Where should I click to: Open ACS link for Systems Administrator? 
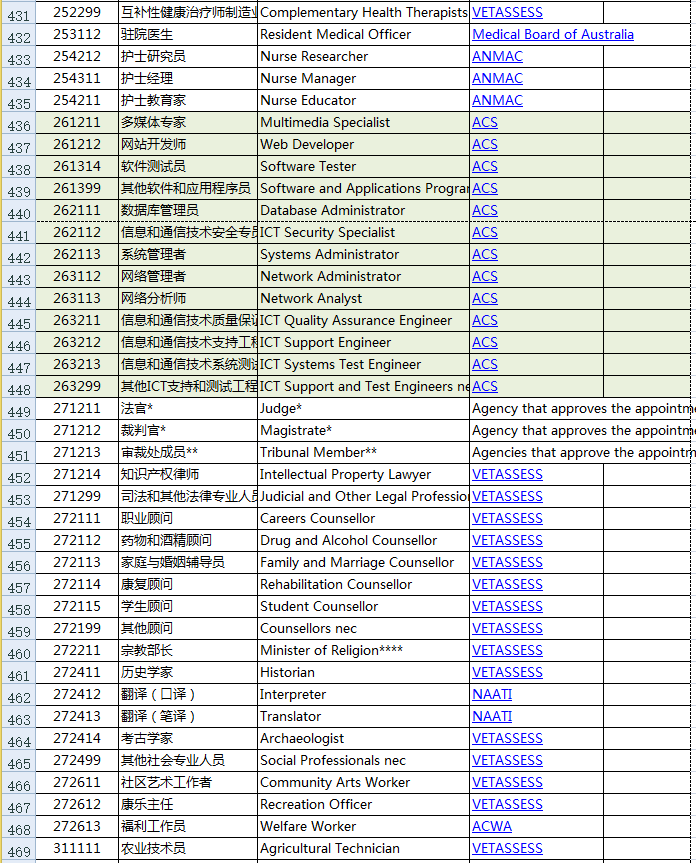pos(485,255)
